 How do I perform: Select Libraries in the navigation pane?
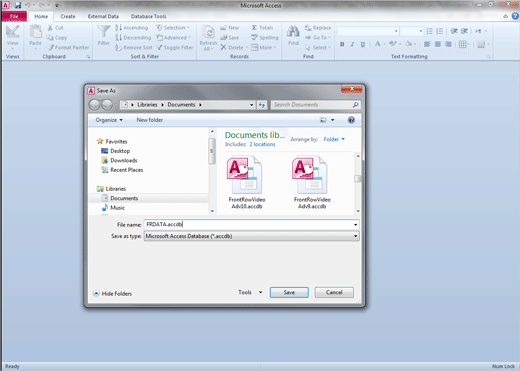[x=116, y=189]
